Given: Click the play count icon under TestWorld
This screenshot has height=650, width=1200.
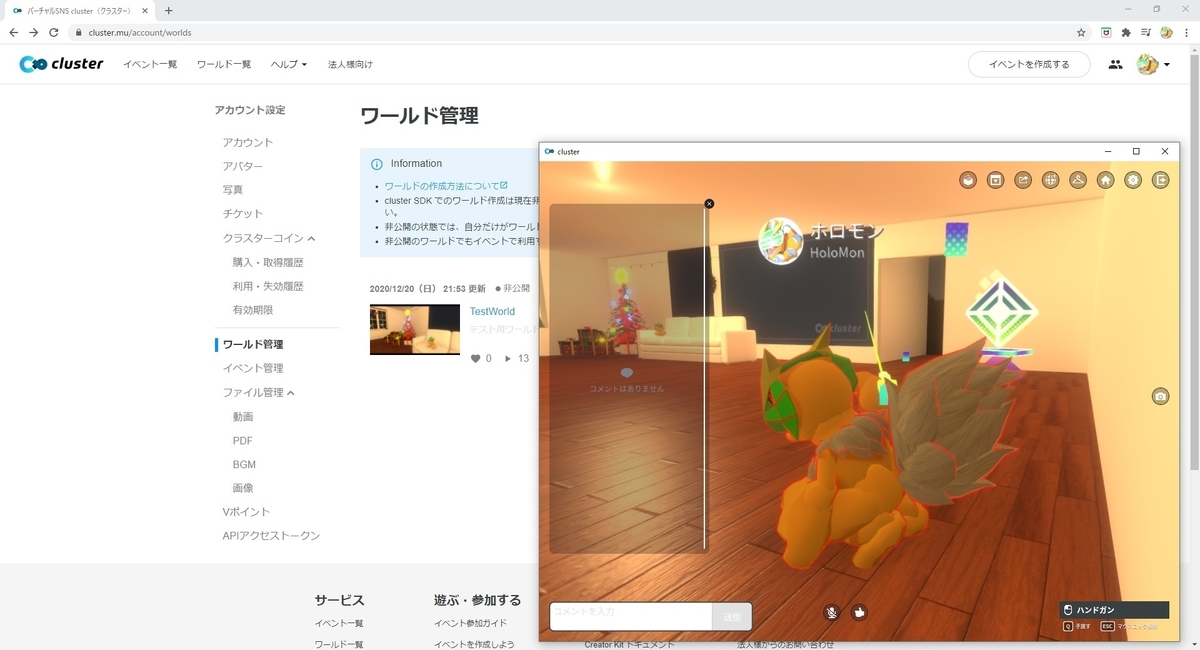Looking at the screenshot, I should click(x=508, y=358).
